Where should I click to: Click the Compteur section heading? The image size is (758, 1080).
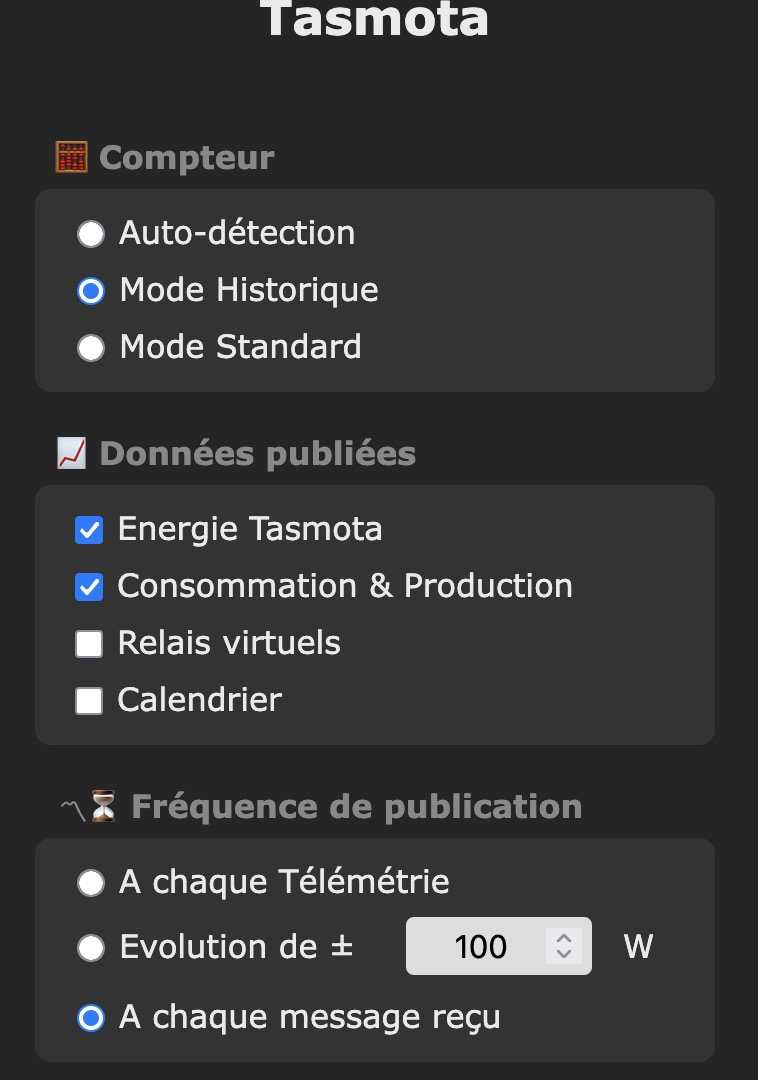point(187,158)
